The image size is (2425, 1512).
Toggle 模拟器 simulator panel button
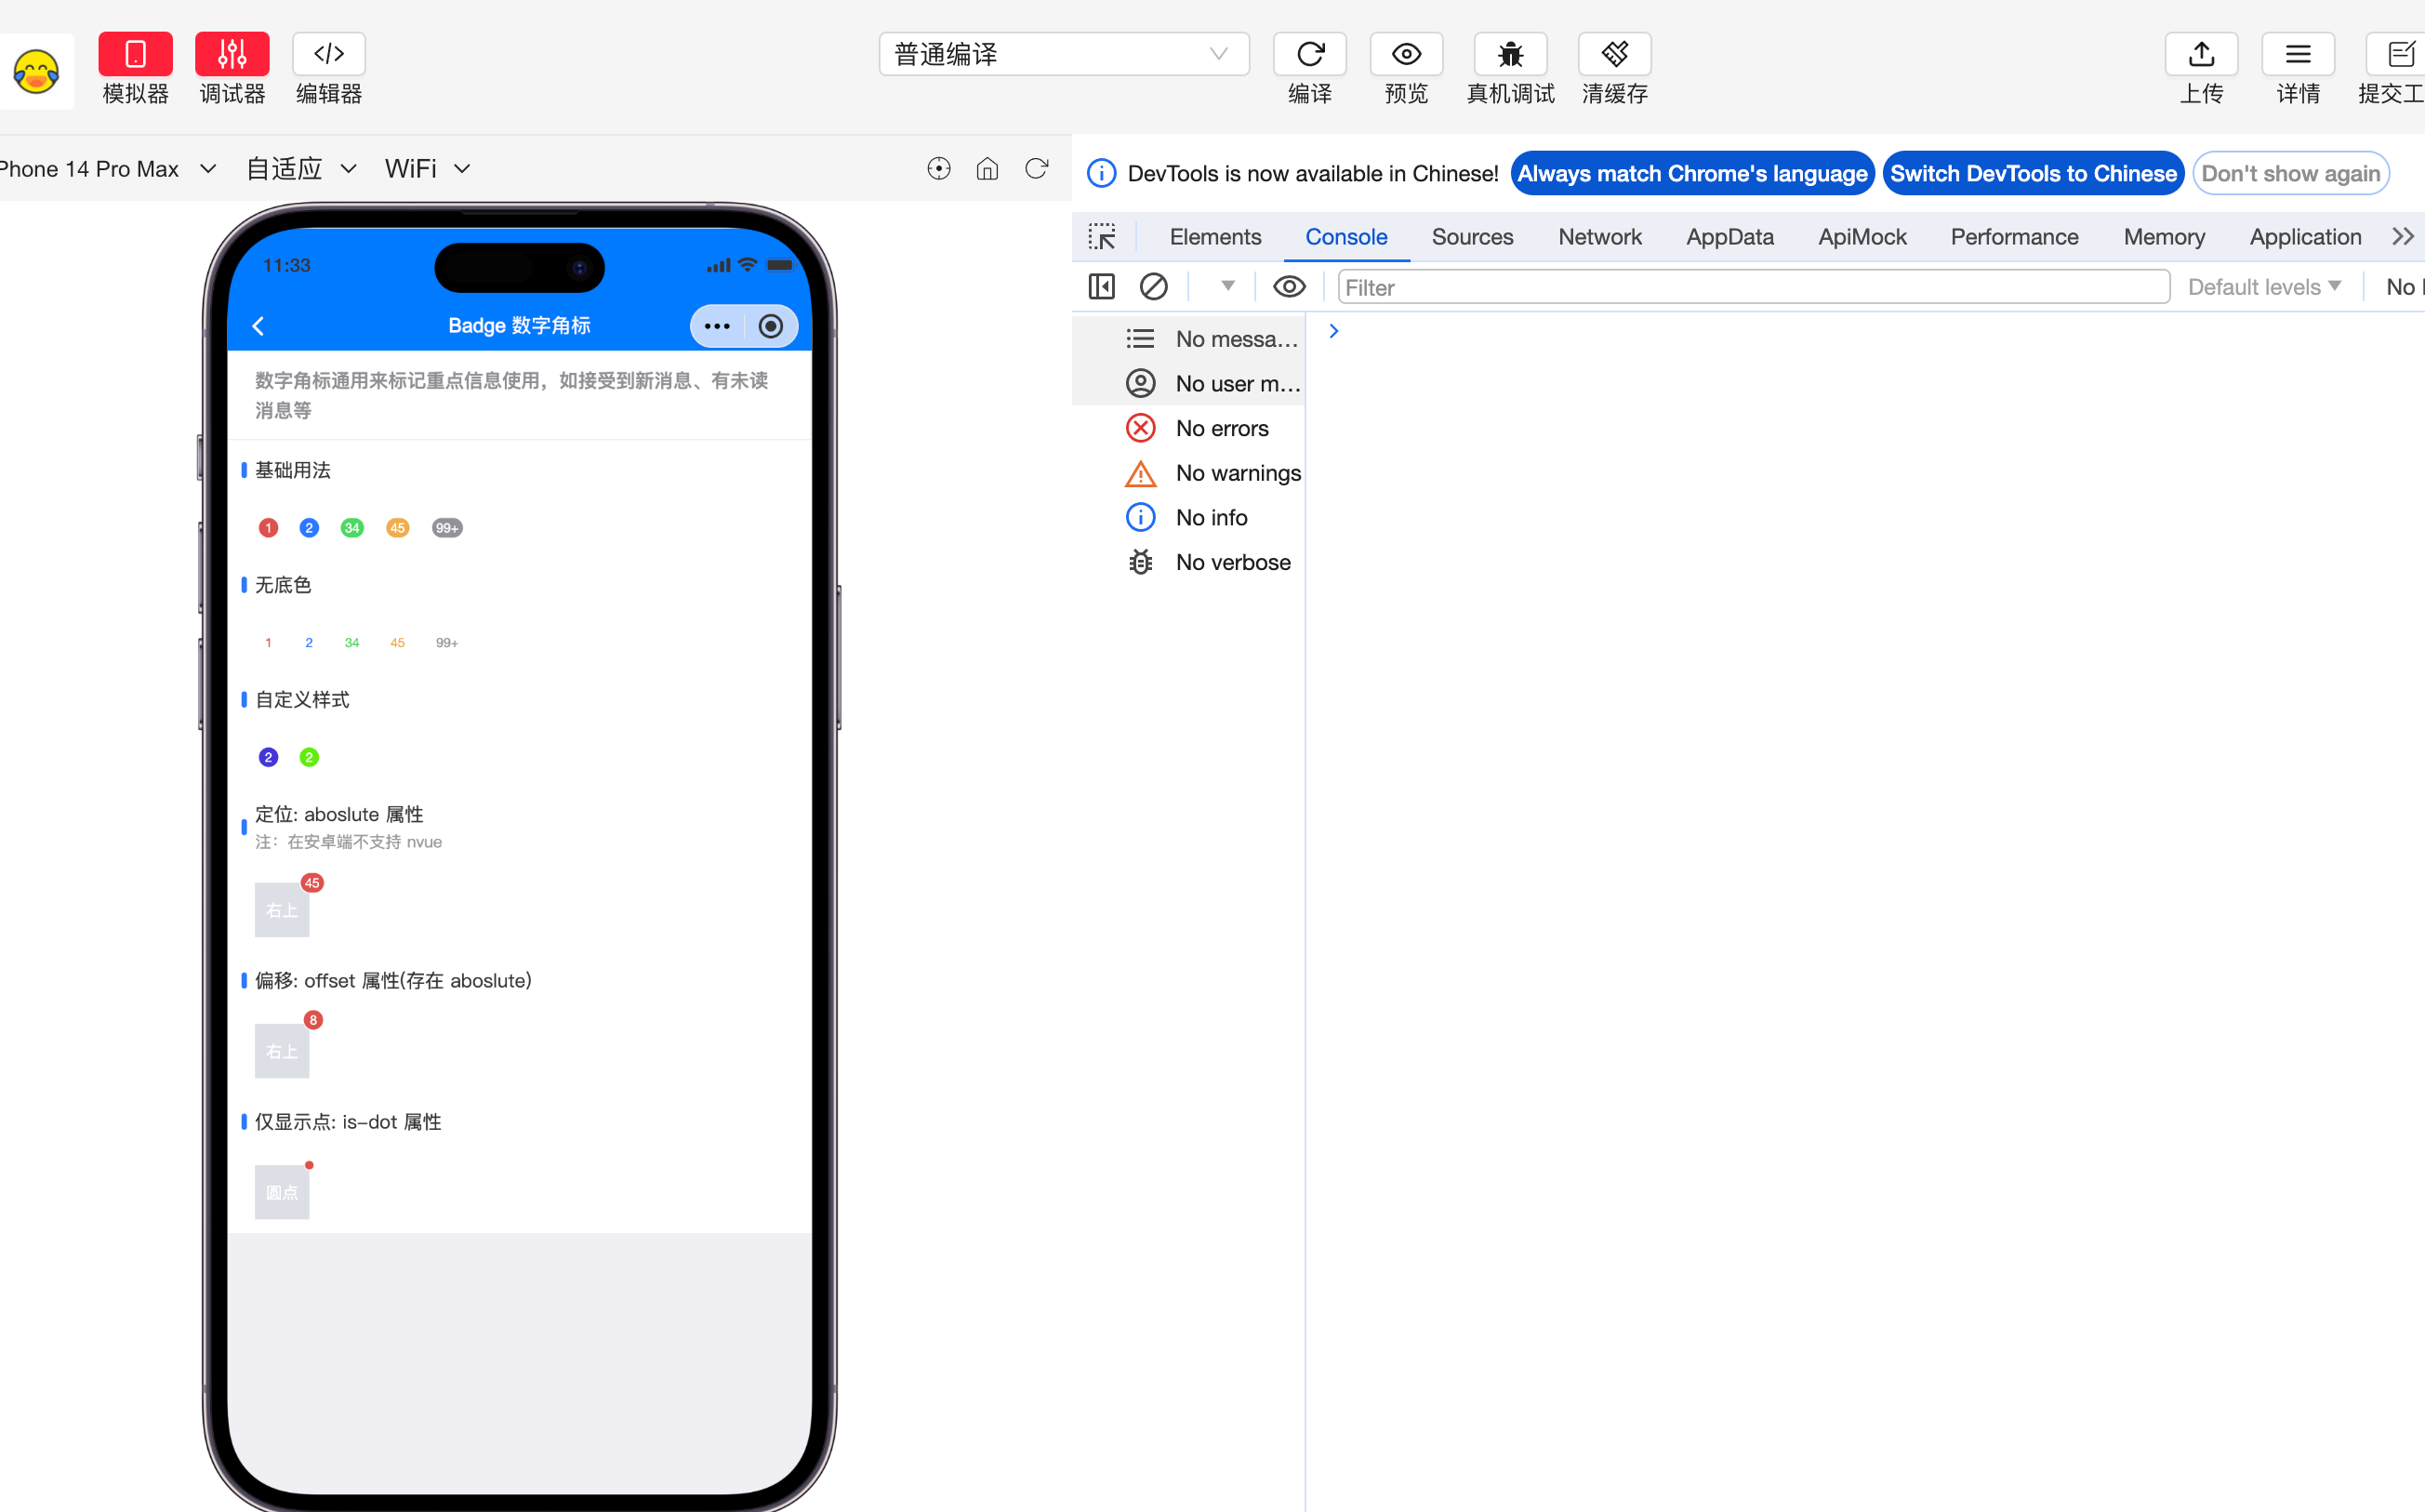coord(135,54)
